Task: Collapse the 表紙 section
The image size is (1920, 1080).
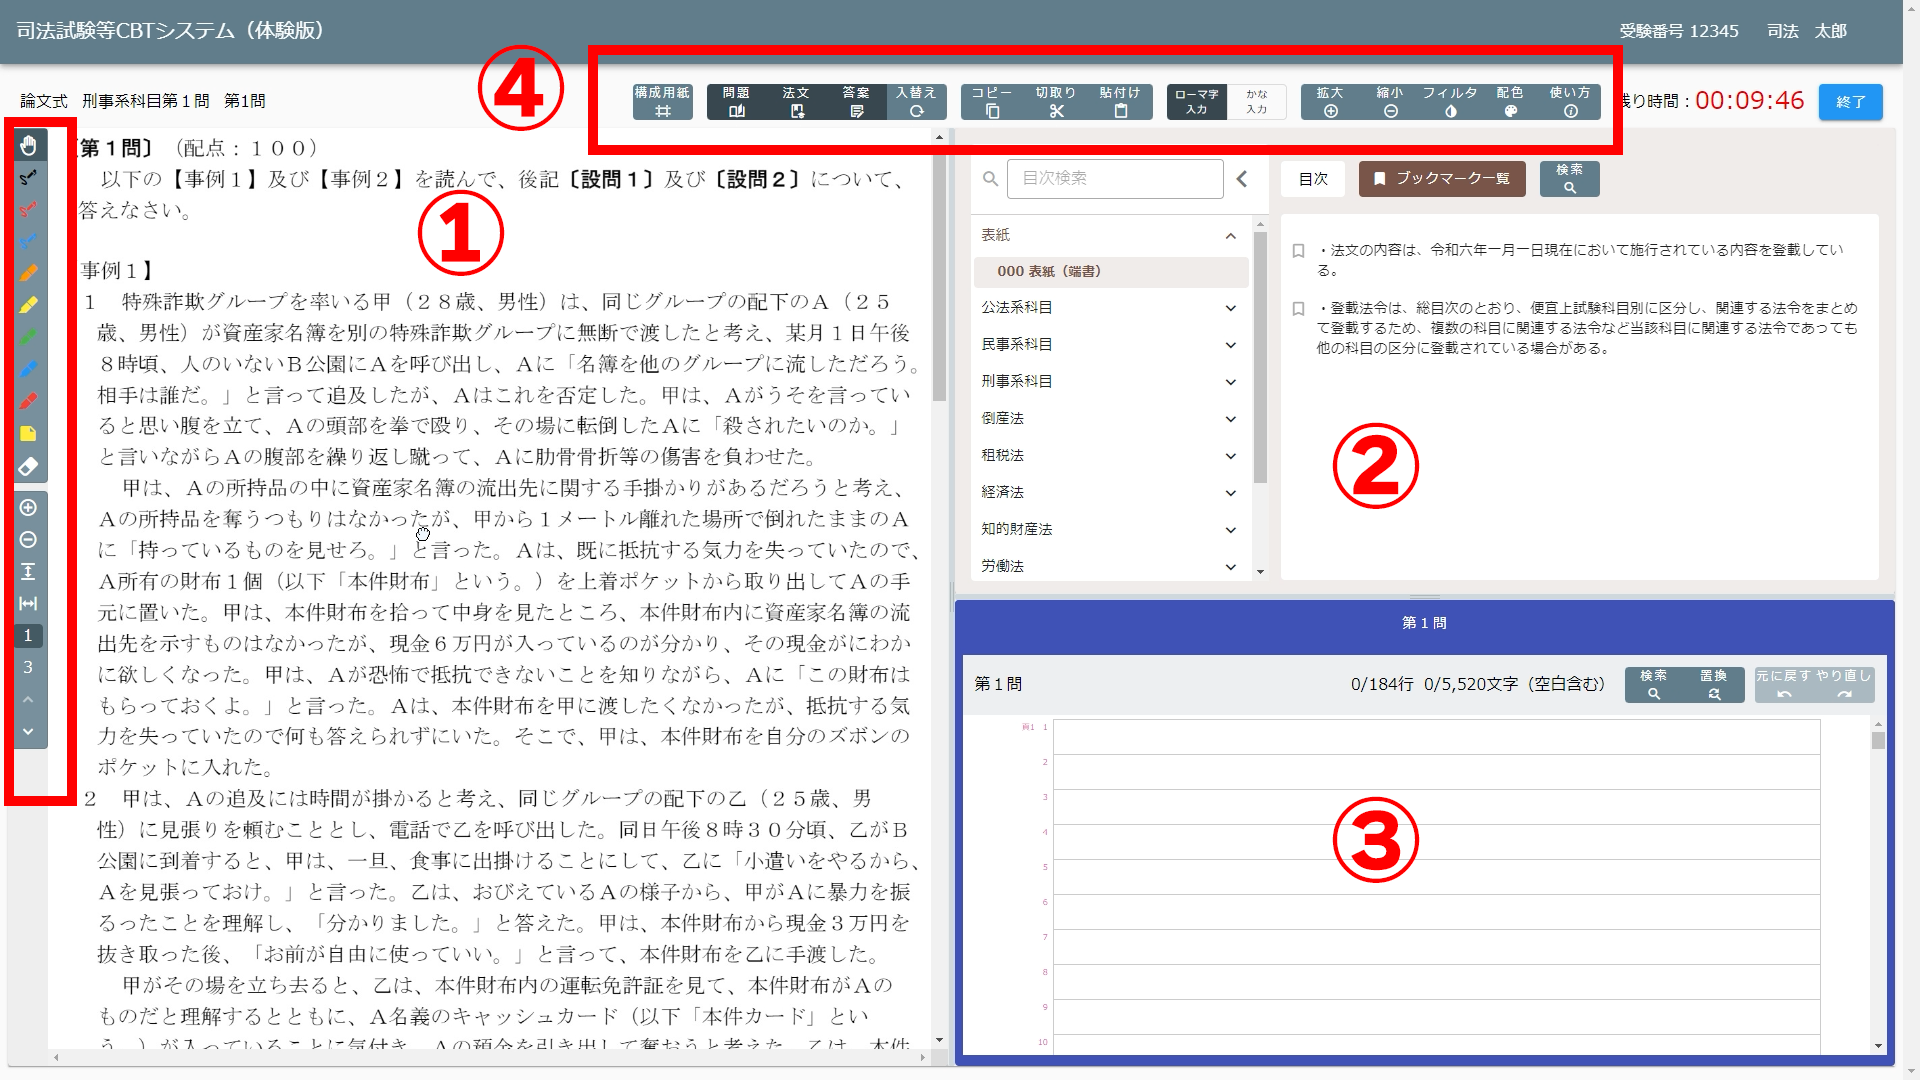Action: point(1231,236)
